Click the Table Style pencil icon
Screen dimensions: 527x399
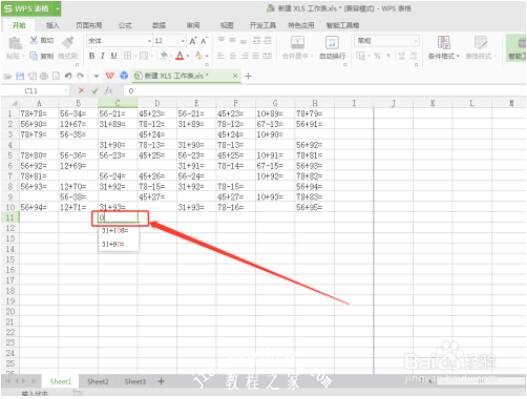coord(481,42)
